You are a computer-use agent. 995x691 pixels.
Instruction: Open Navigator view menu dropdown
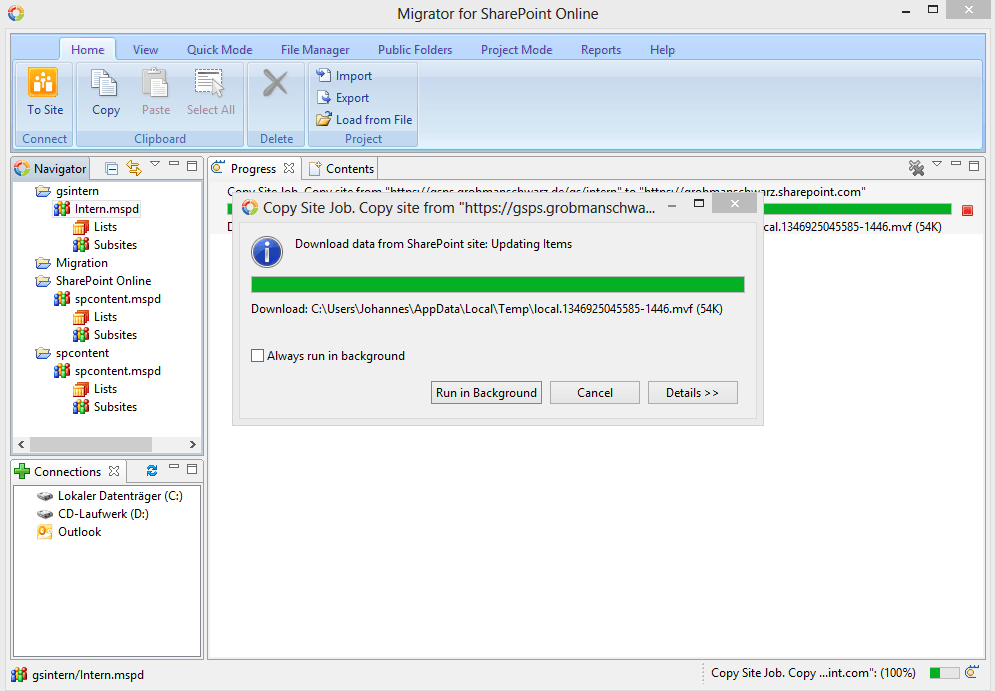click(155, 164)
